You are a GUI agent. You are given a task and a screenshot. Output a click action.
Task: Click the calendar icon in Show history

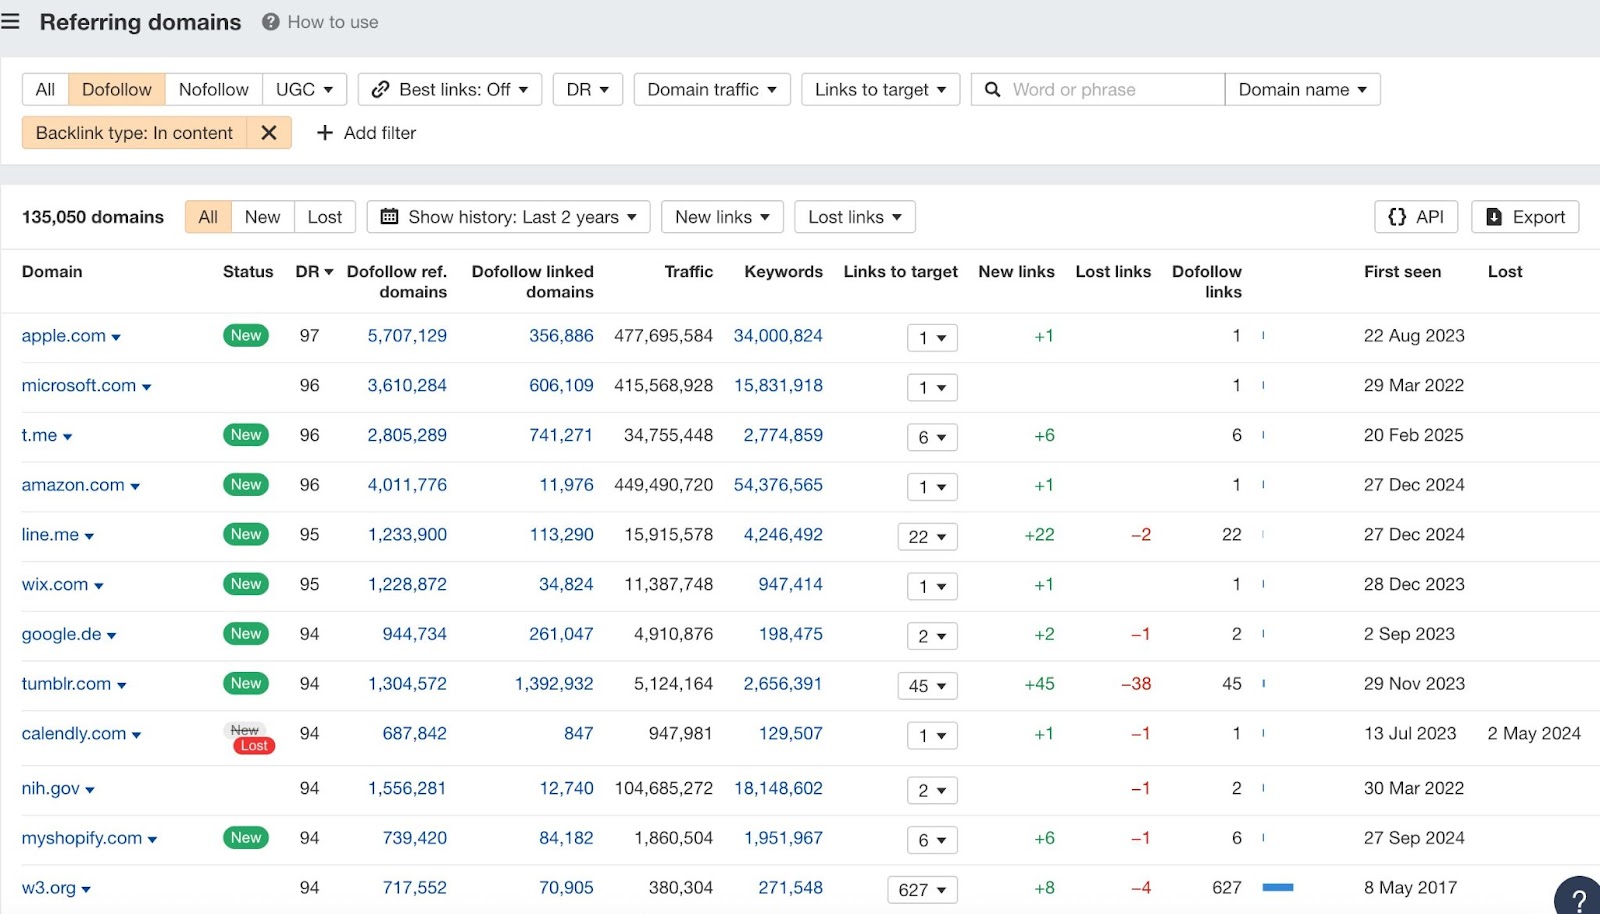(390, 217)
